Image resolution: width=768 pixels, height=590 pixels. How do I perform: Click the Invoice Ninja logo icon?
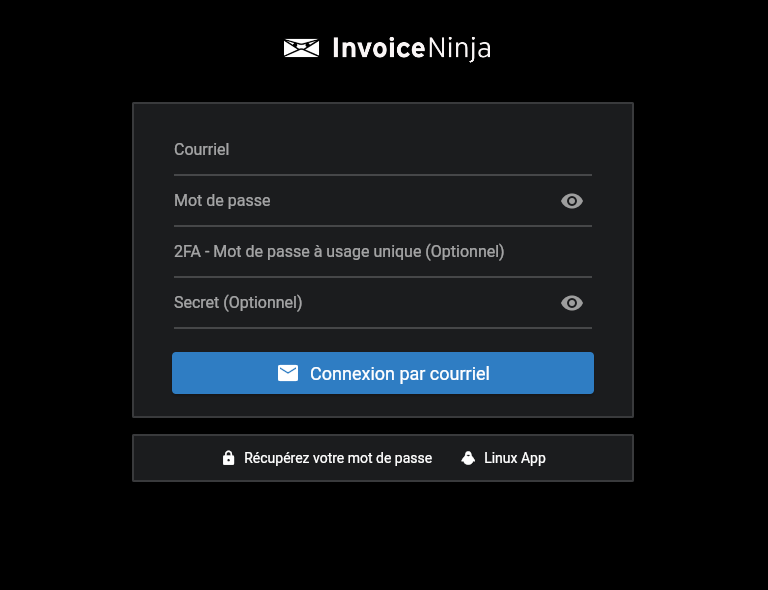pos(301,48)
